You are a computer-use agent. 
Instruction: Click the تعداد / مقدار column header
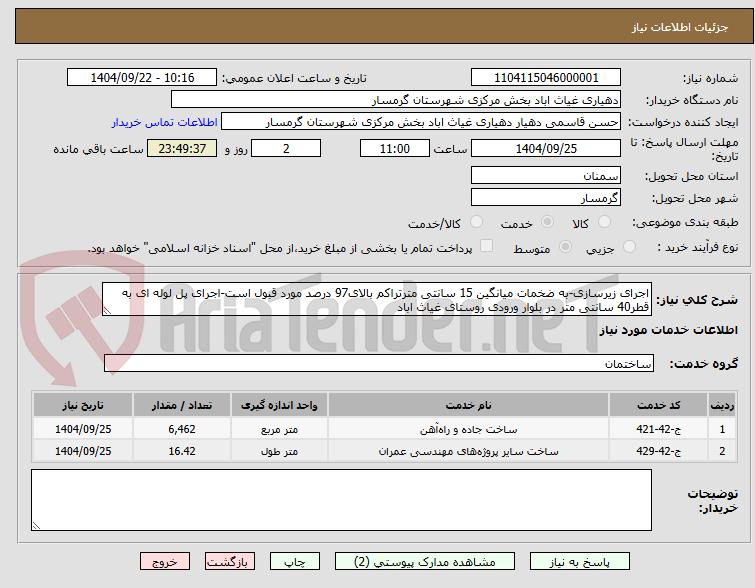182,405
